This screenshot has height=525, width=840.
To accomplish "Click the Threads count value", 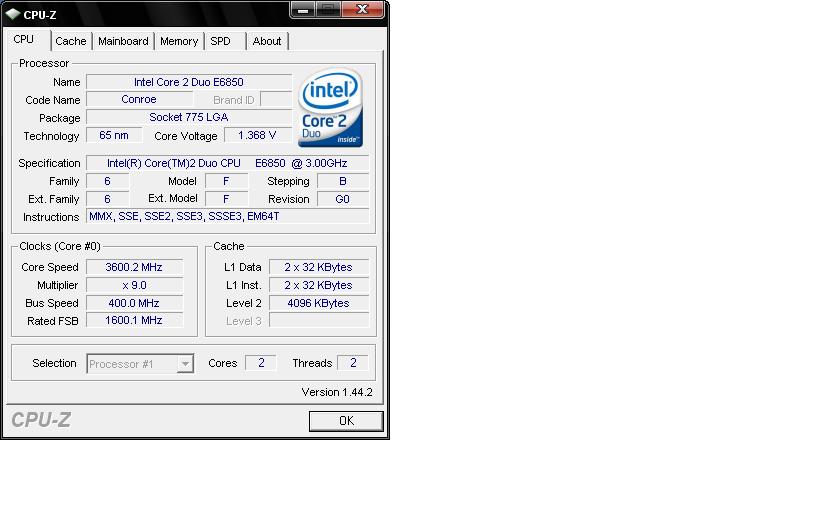I will pos(353,363).
